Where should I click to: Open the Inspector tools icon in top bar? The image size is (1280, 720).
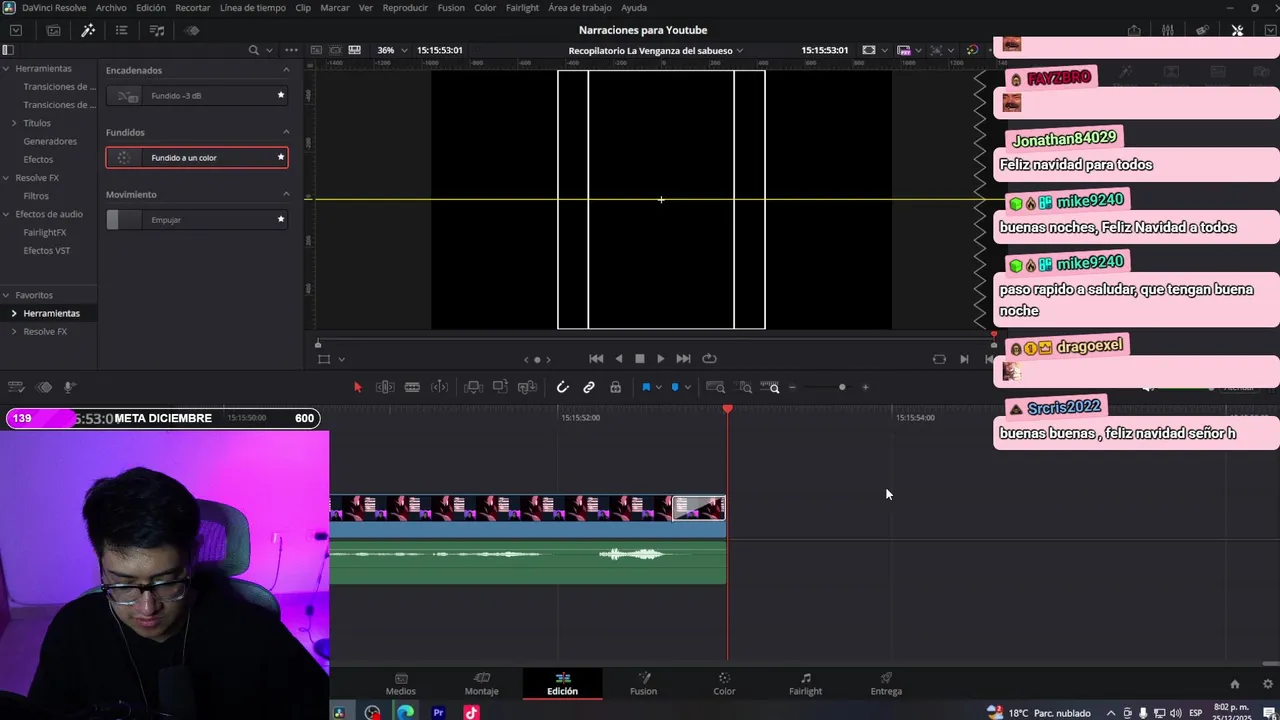point(1237,30)
